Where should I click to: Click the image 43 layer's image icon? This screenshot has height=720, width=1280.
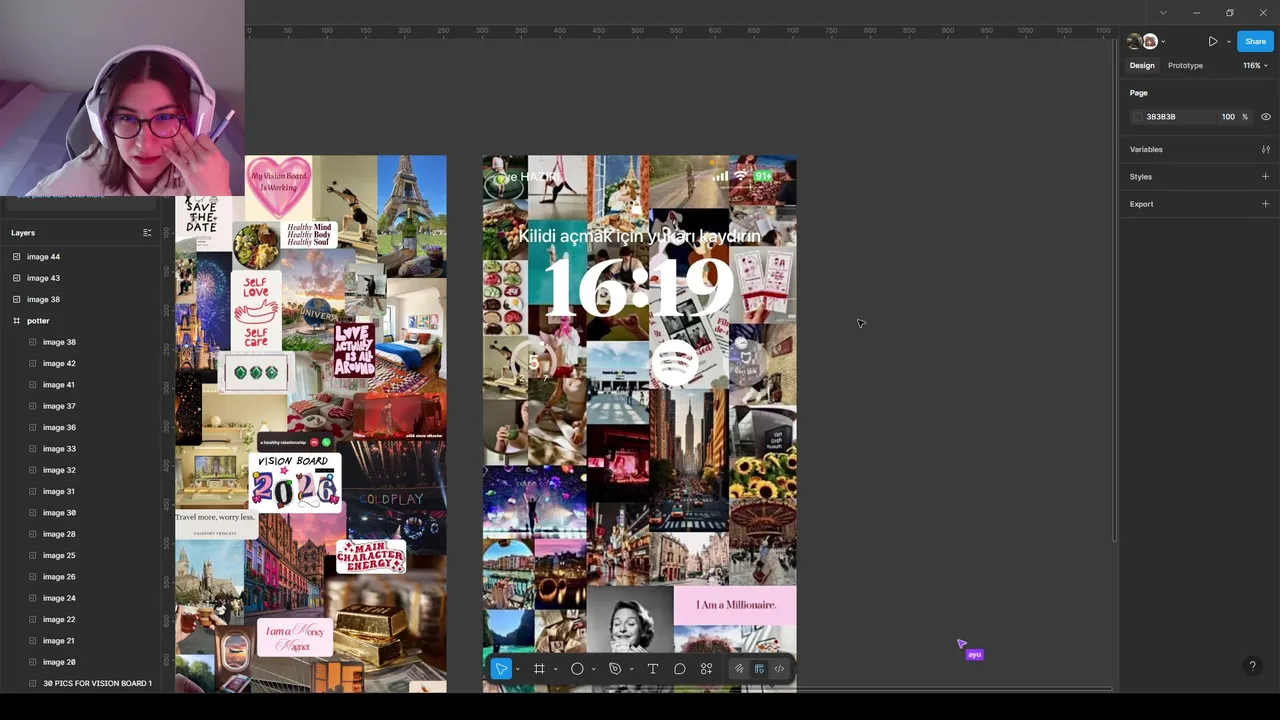(x=16, y=278)
